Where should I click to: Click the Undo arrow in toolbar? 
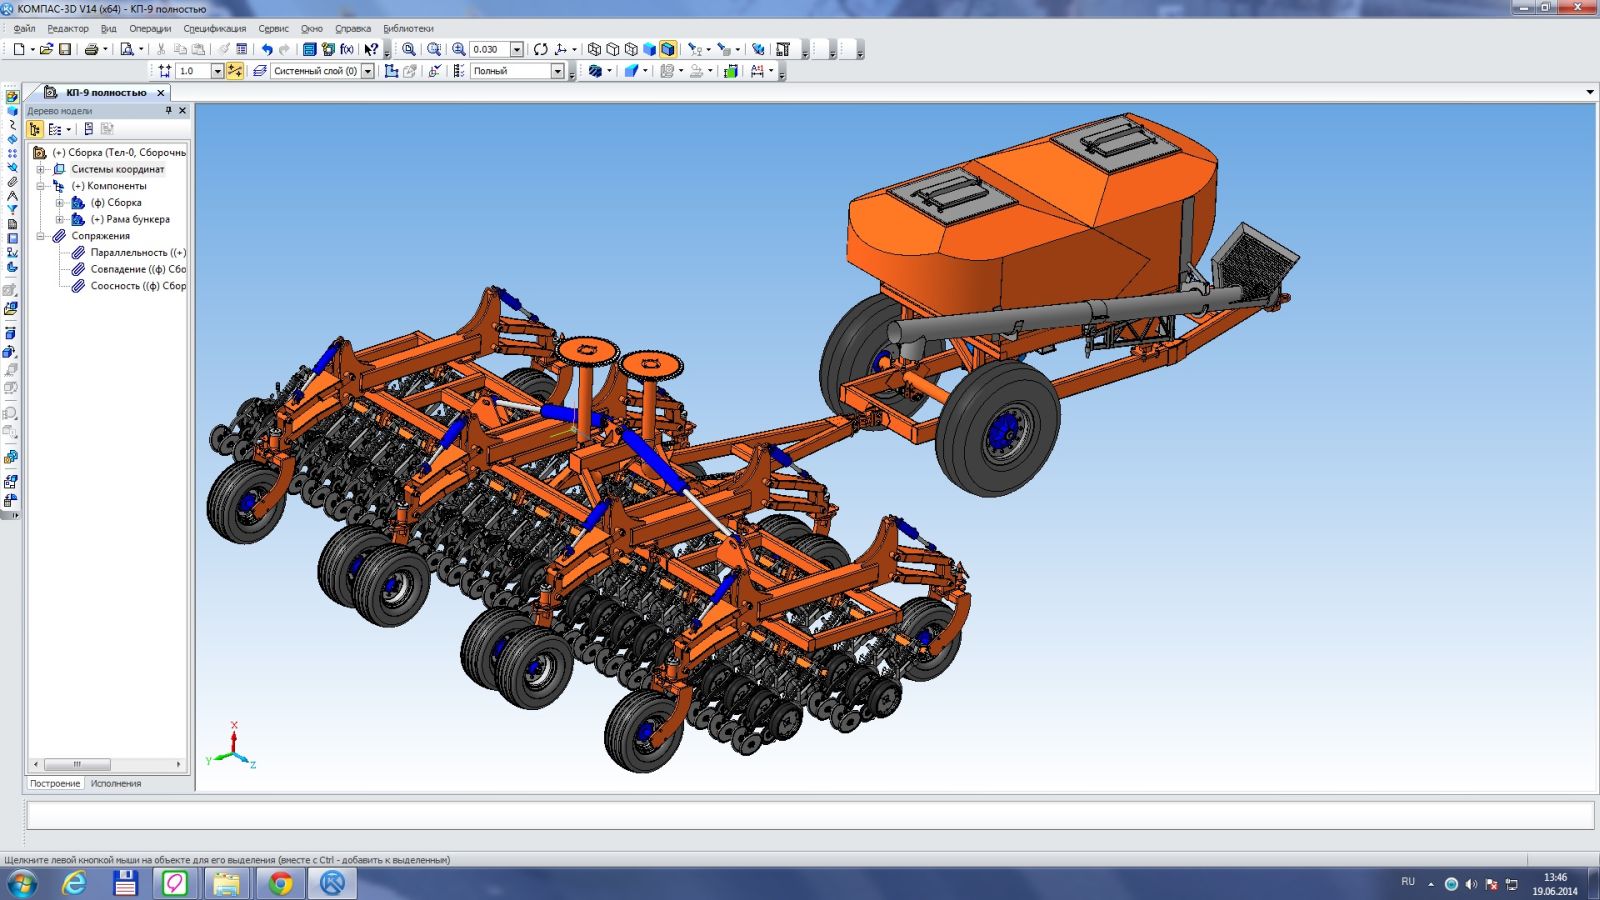267,49
